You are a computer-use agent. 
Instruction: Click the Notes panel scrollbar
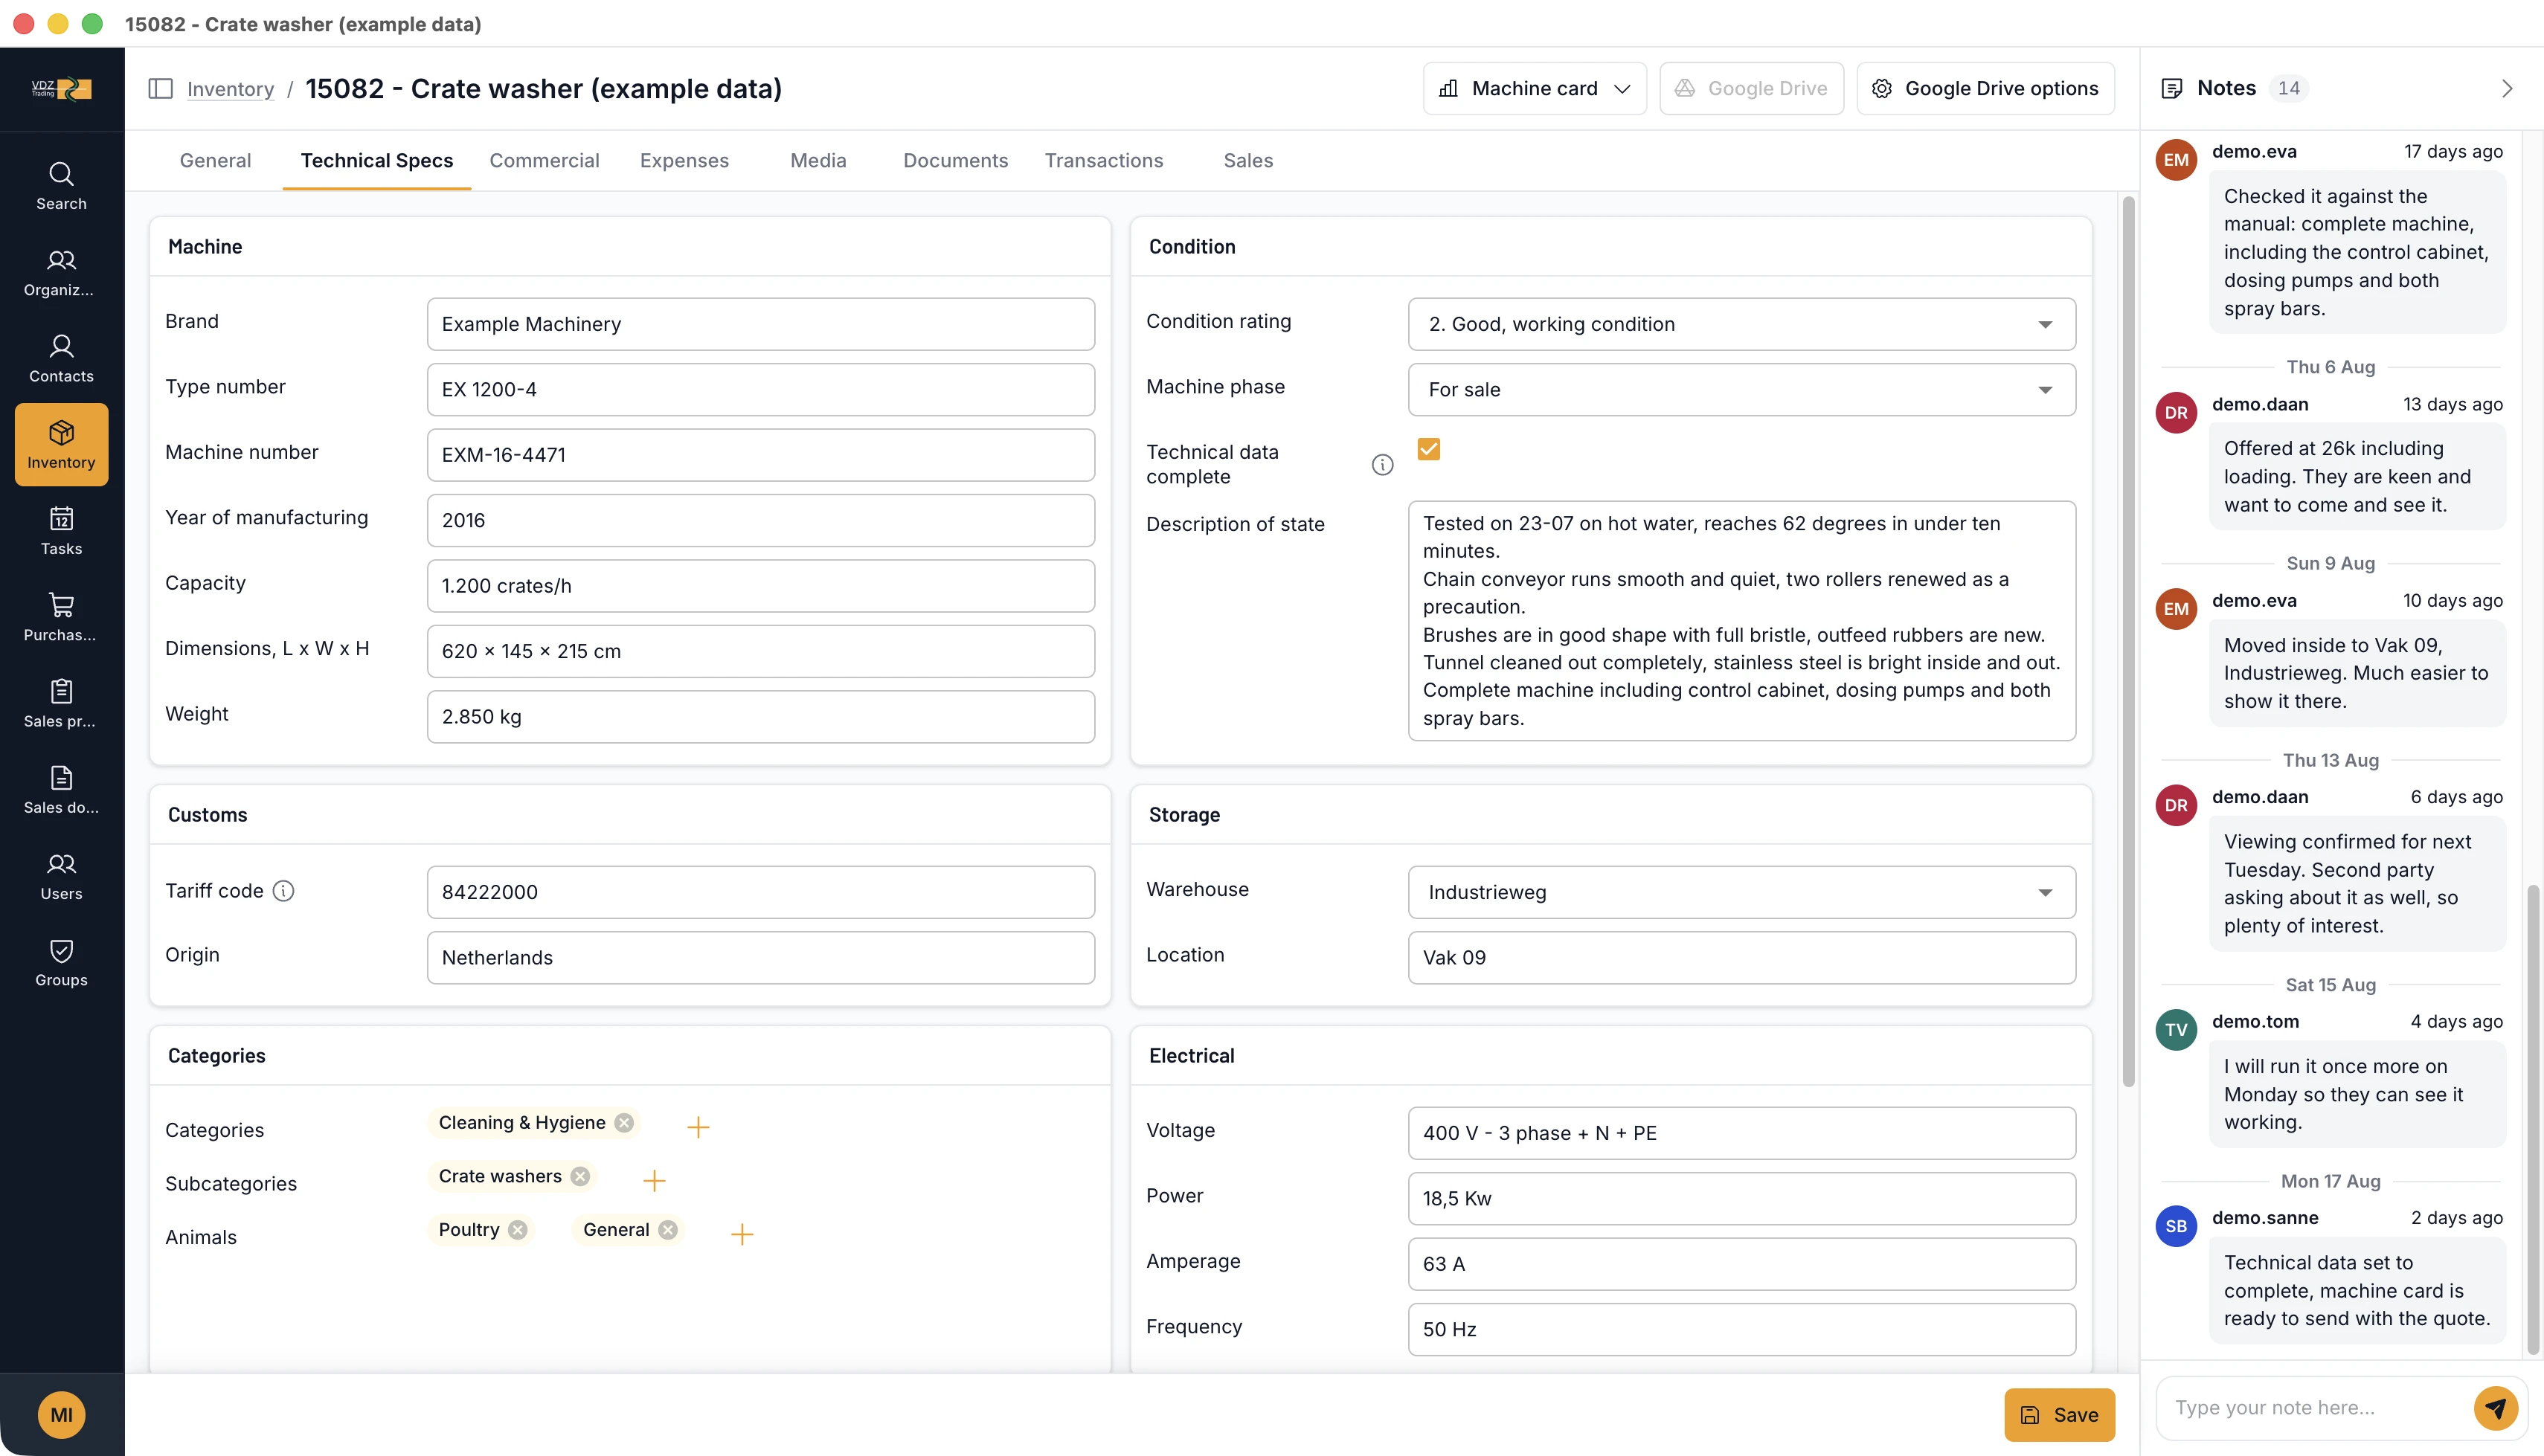(2533, 1119)
